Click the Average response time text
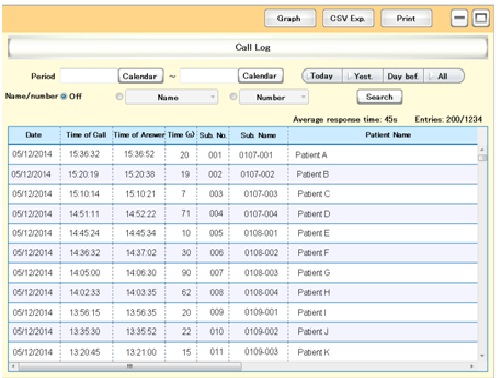 point(345,119)
